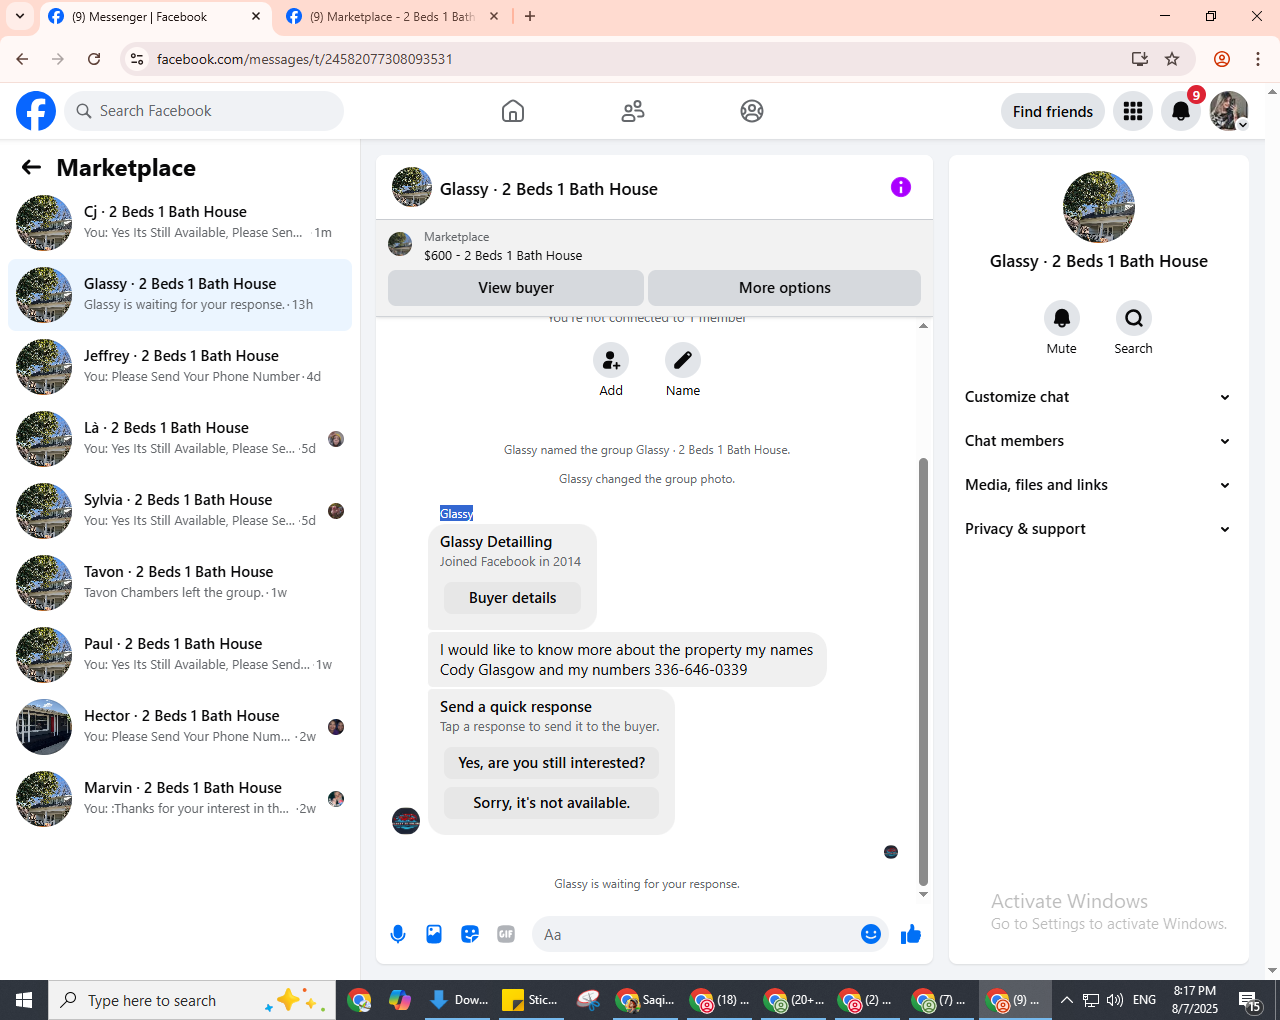Send a thumbs-up like
1280x1020 pixels.
(911, 934)
